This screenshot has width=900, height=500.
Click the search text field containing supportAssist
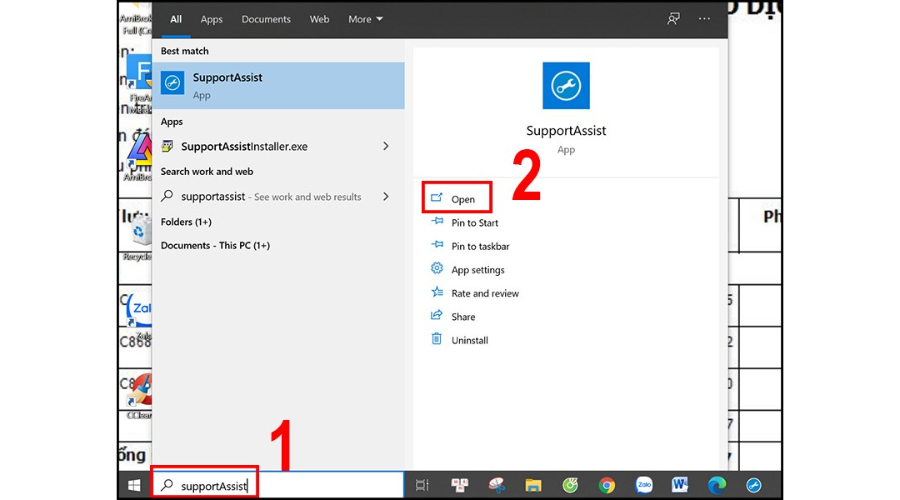(278, 486)
